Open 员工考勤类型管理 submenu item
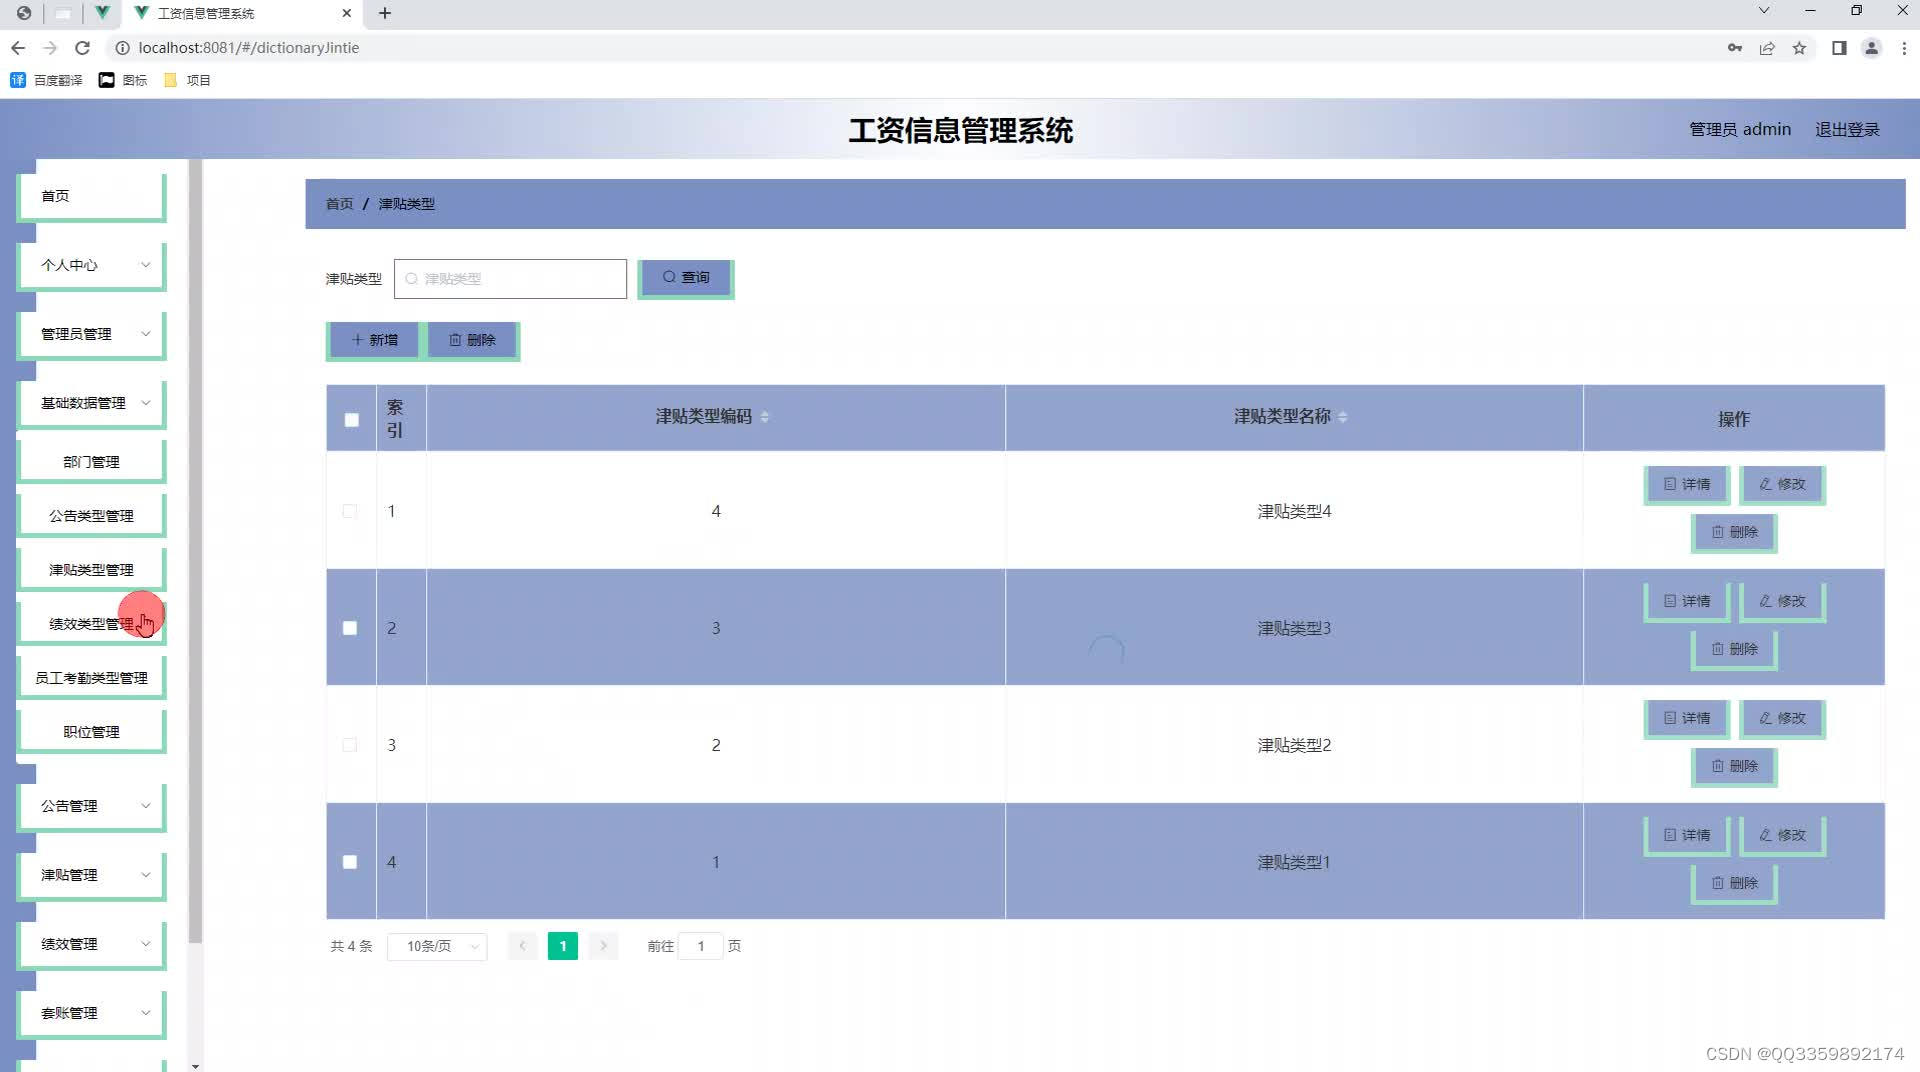 point(91,678)
